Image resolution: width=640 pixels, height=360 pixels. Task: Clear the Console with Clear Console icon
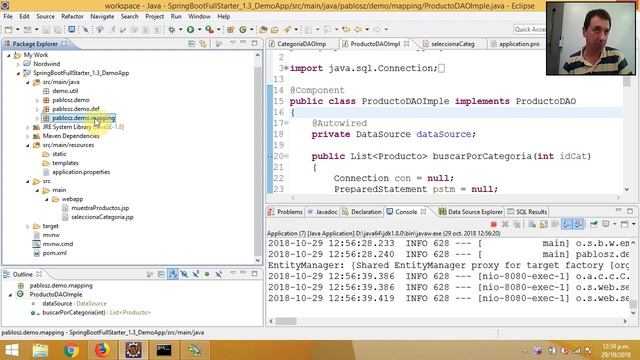point(532,224)
